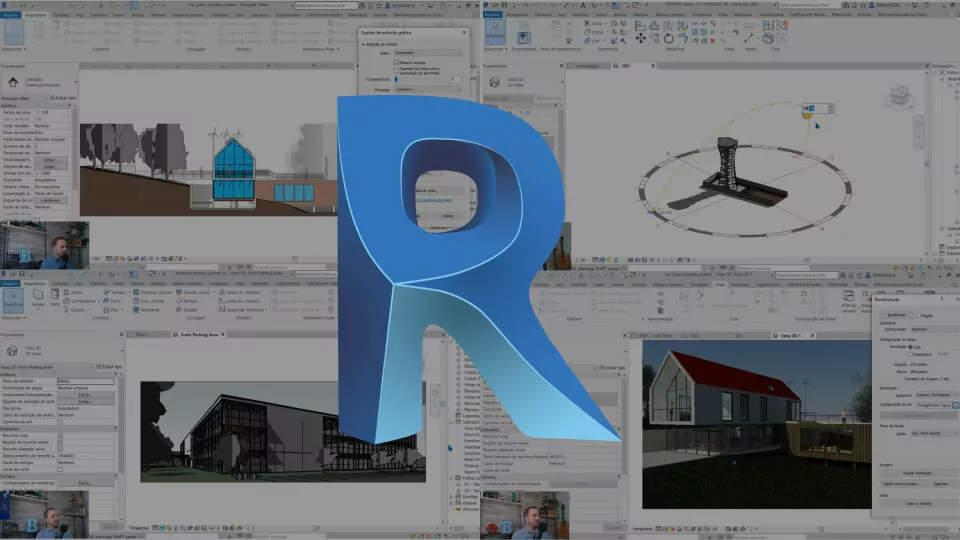The width and height of the screenshot is (960, 540).
Task: Select Modify tool in parking-area window ribbon
Action: click(13, 300)
